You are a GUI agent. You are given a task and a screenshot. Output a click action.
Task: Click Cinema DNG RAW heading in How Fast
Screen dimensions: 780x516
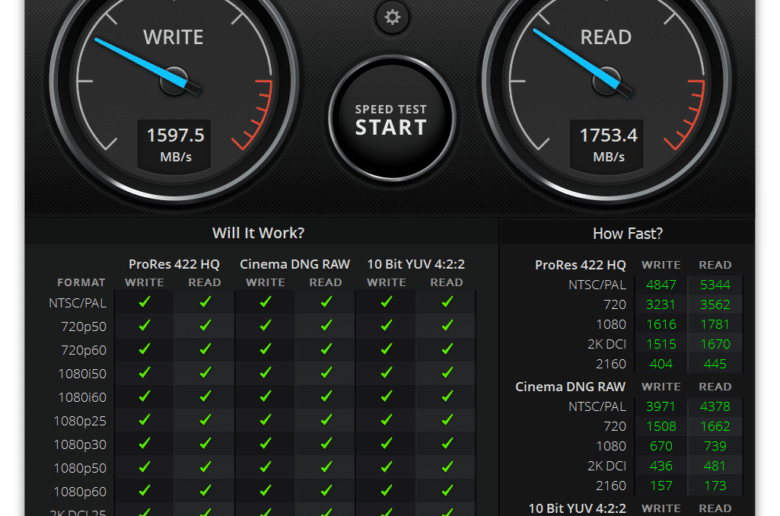pos(570,387)
